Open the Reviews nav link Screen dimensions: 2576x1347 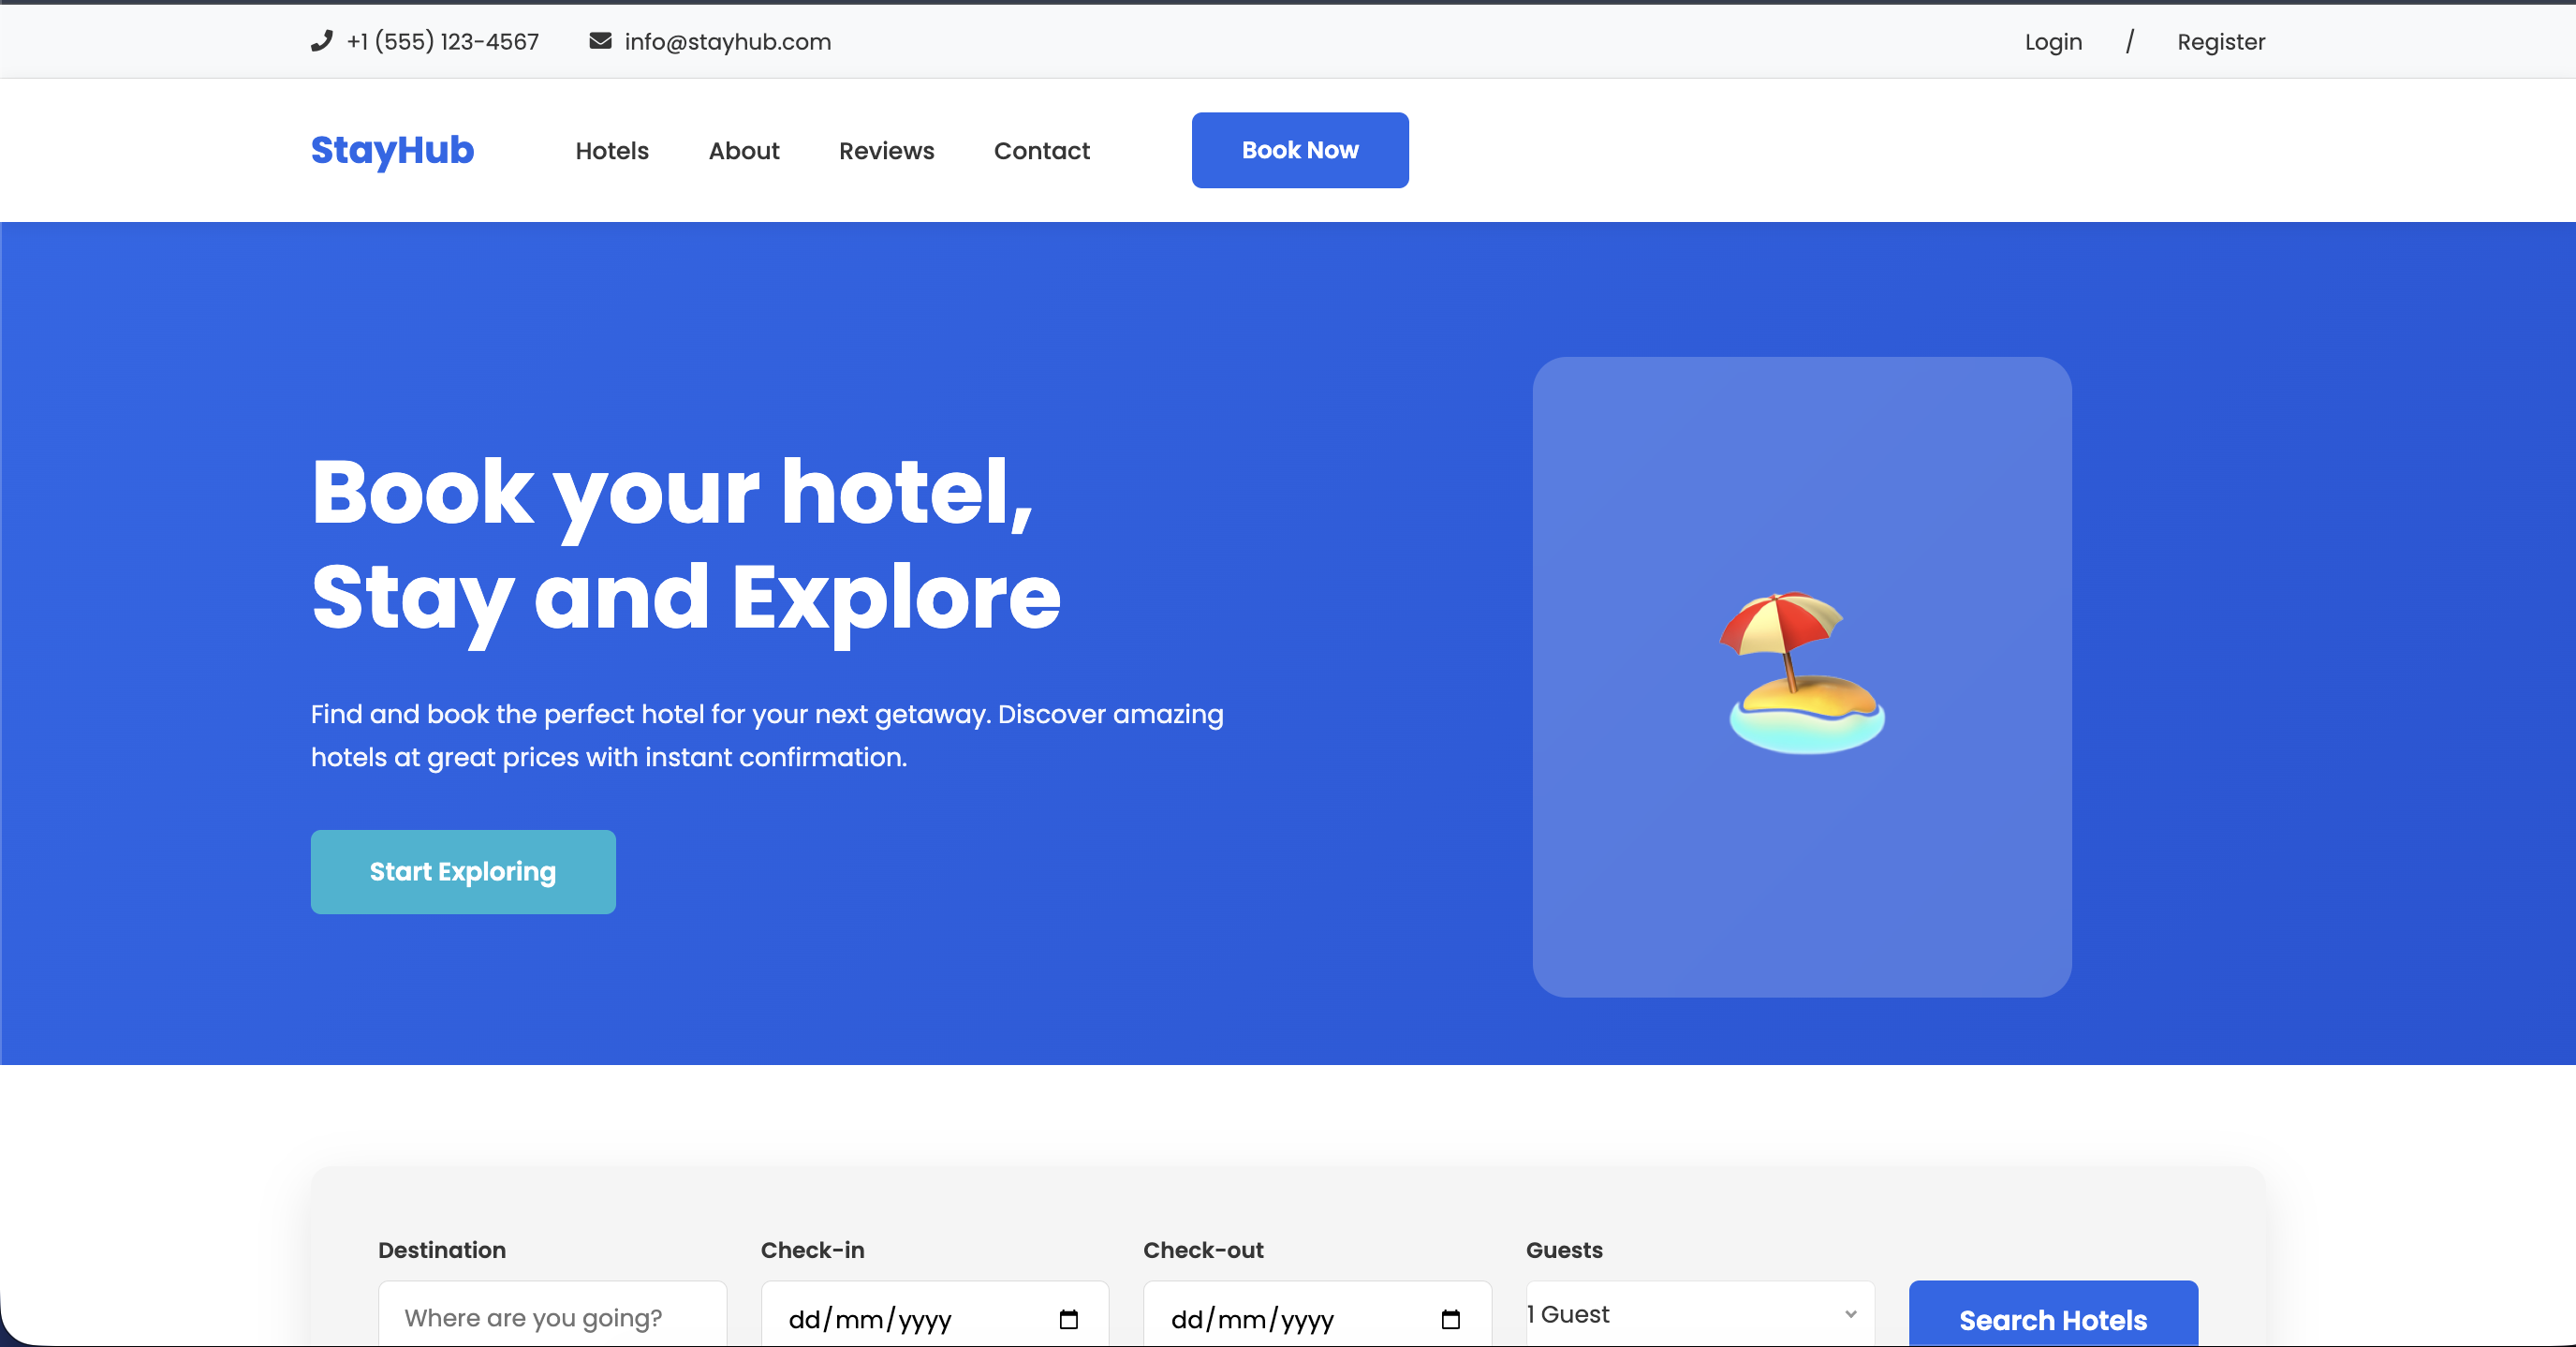pos(886,151)
